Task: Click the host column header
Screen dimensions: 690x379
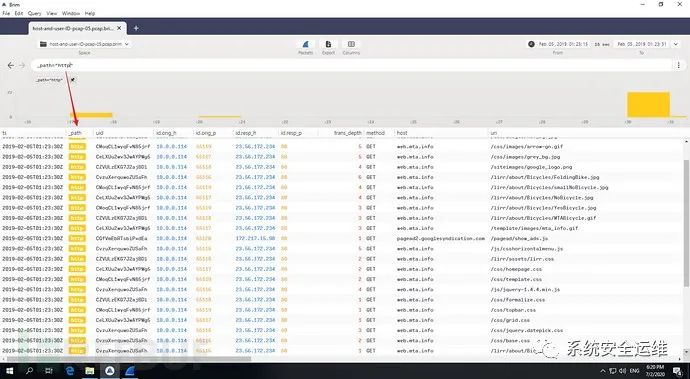Action: point(402,132)
